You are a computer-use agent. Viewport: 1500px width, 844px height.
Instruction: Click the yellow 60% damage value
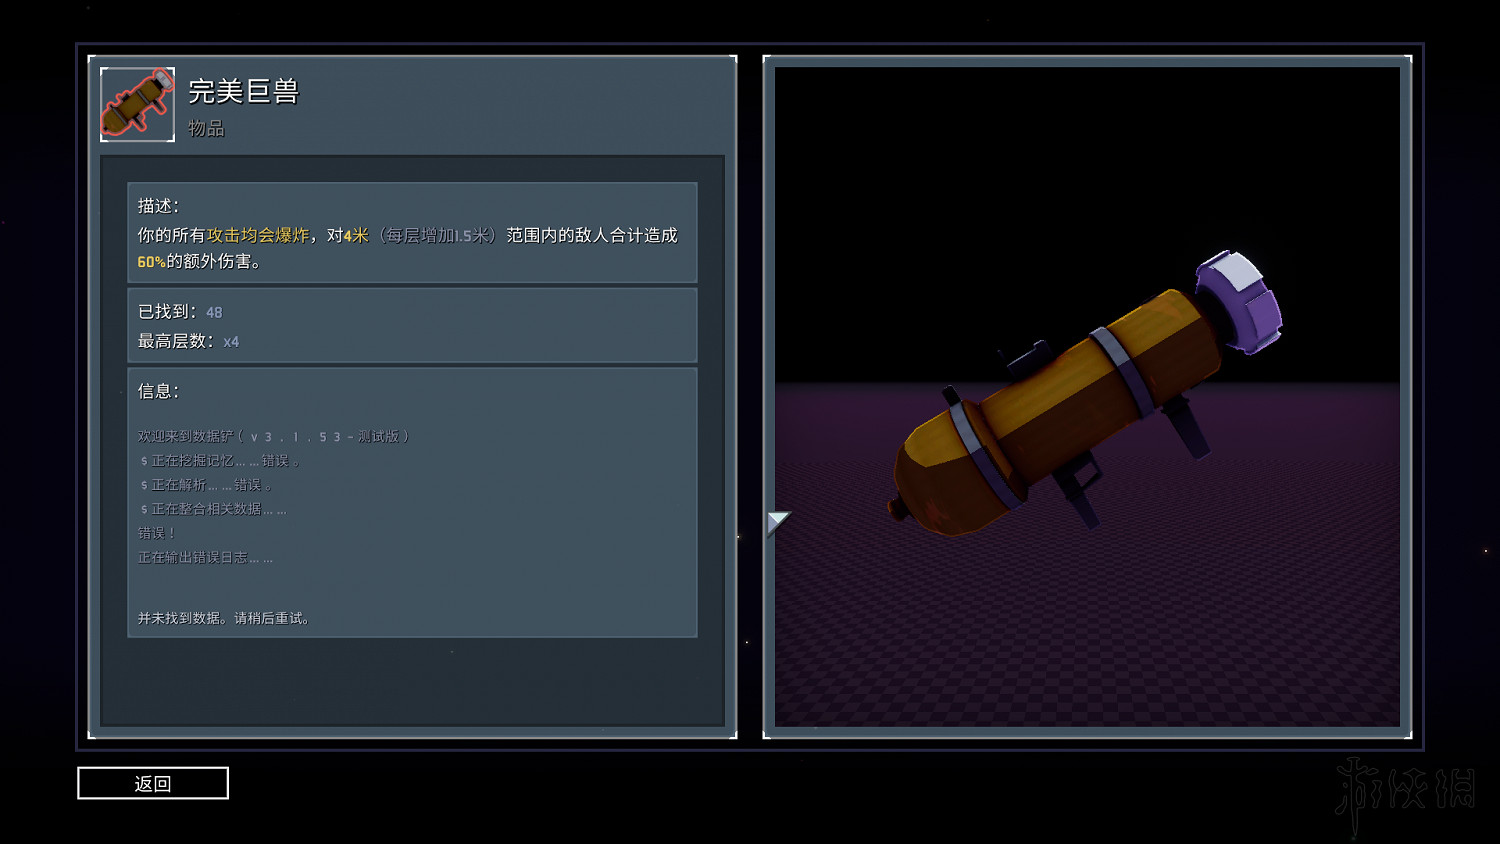tap(151, 262)
